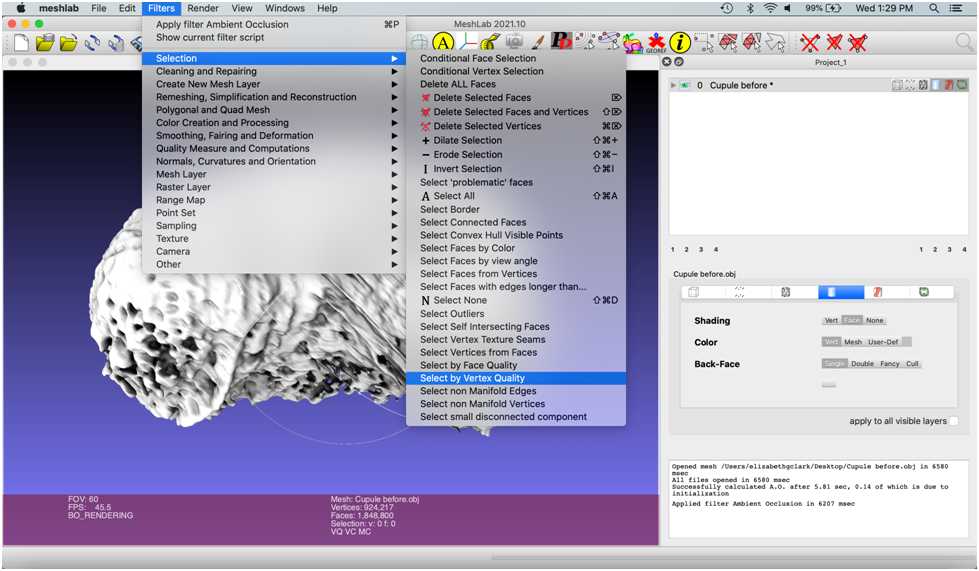This screenshot has height=571, width=979.
Task: Open the Render menu in menu bar
Action: pyautogui.click(x=203, y=8)
